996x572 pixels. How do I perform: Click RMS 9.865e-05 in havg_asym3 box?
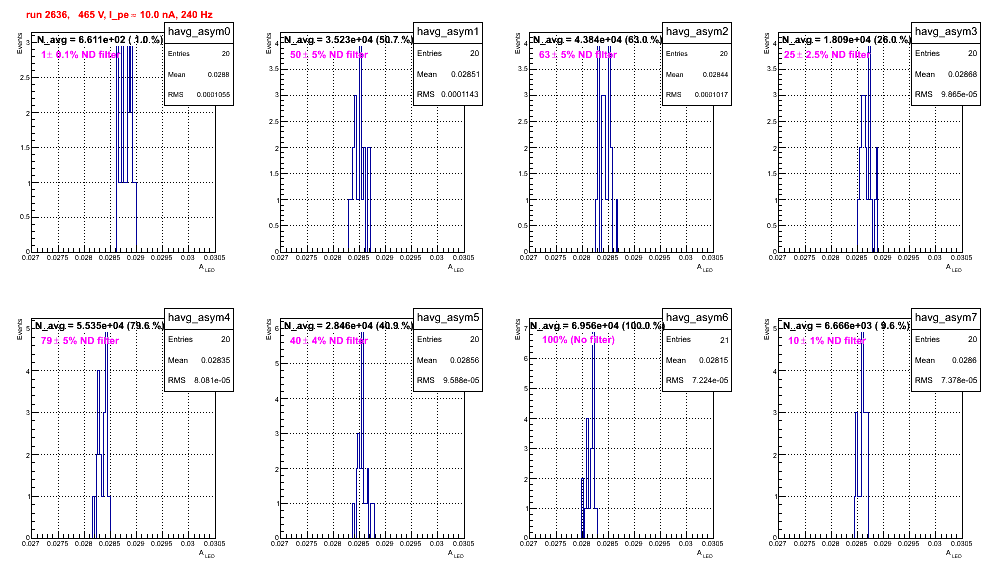pyautogui.click(x=946, y=95)
